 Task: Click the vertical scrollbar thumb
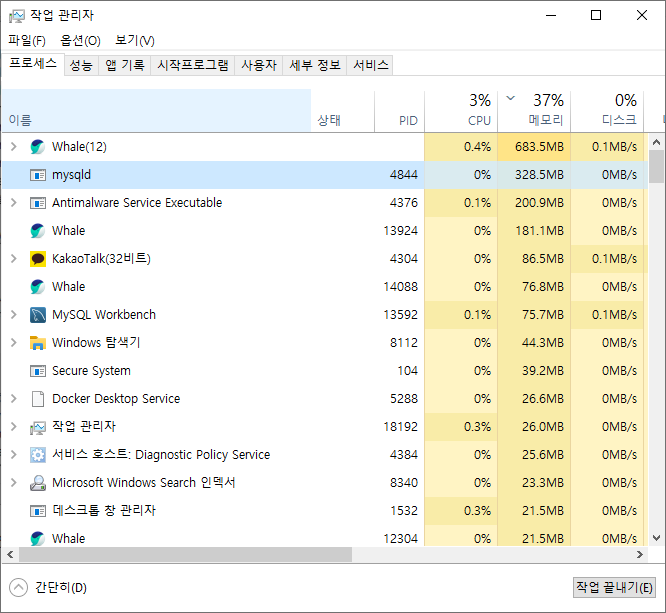click(656, 166)
